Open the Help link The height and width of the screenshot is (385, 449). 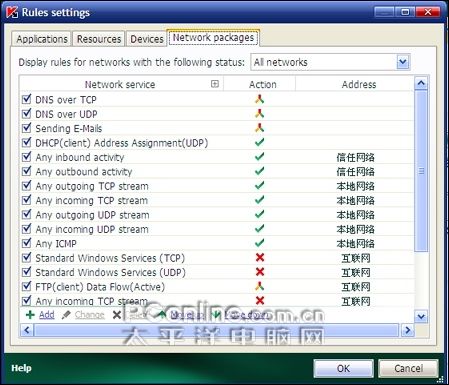(x=21, y=368)
